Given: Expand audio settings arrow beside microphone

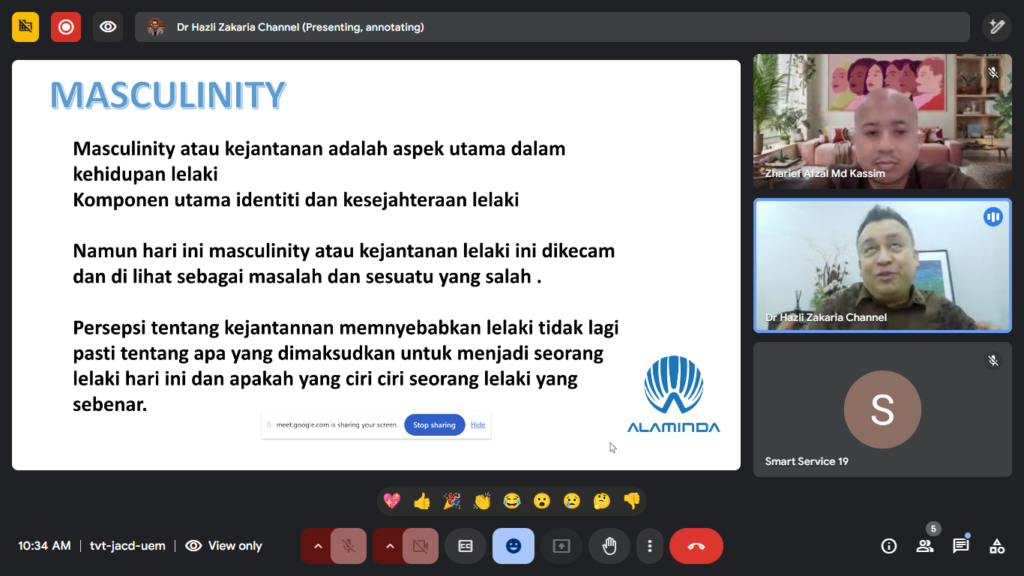Looking at the screenshot, I should coord(317,546).
